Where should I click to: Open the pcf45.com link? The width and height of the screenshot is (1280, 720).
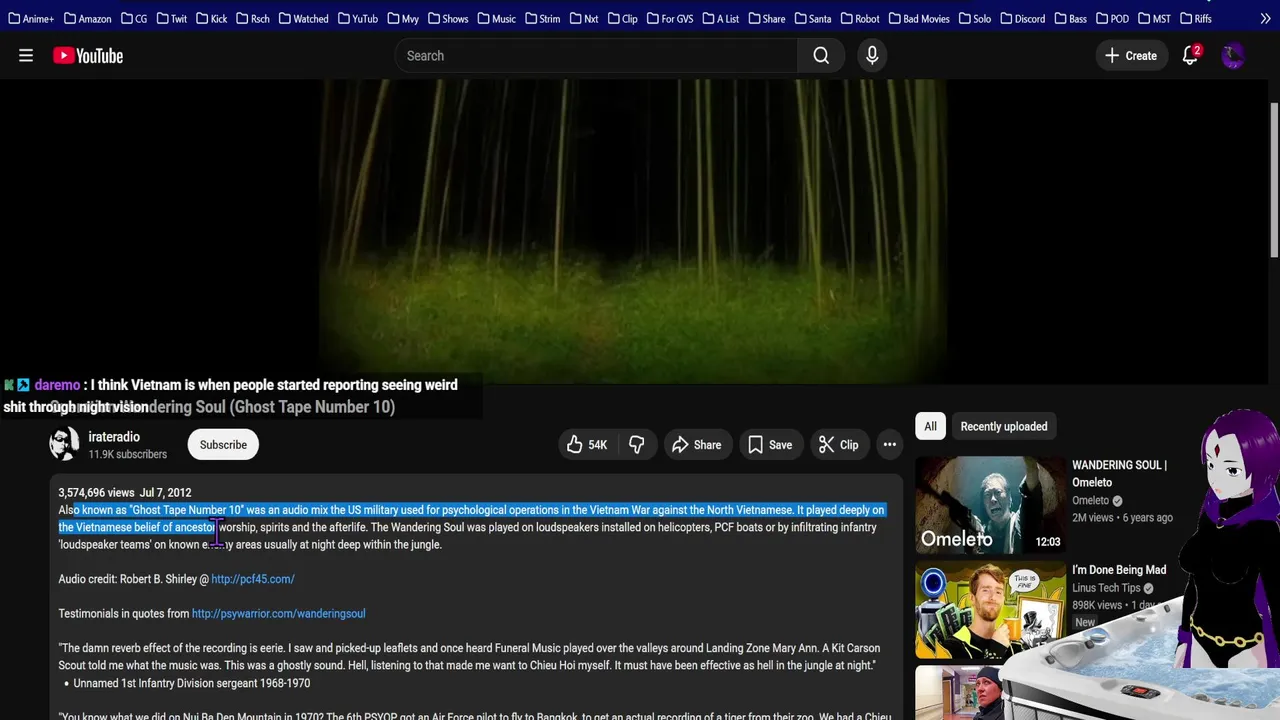[x=253, y=579]
